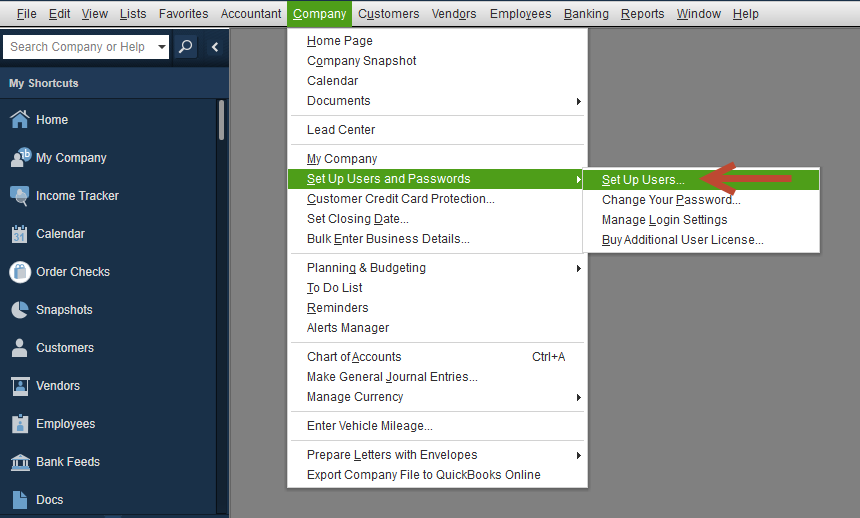The height and width of the screenshot is (518, 860).
Task: Open the Vendors shortcut icon
Action: [x=20, y=386]
